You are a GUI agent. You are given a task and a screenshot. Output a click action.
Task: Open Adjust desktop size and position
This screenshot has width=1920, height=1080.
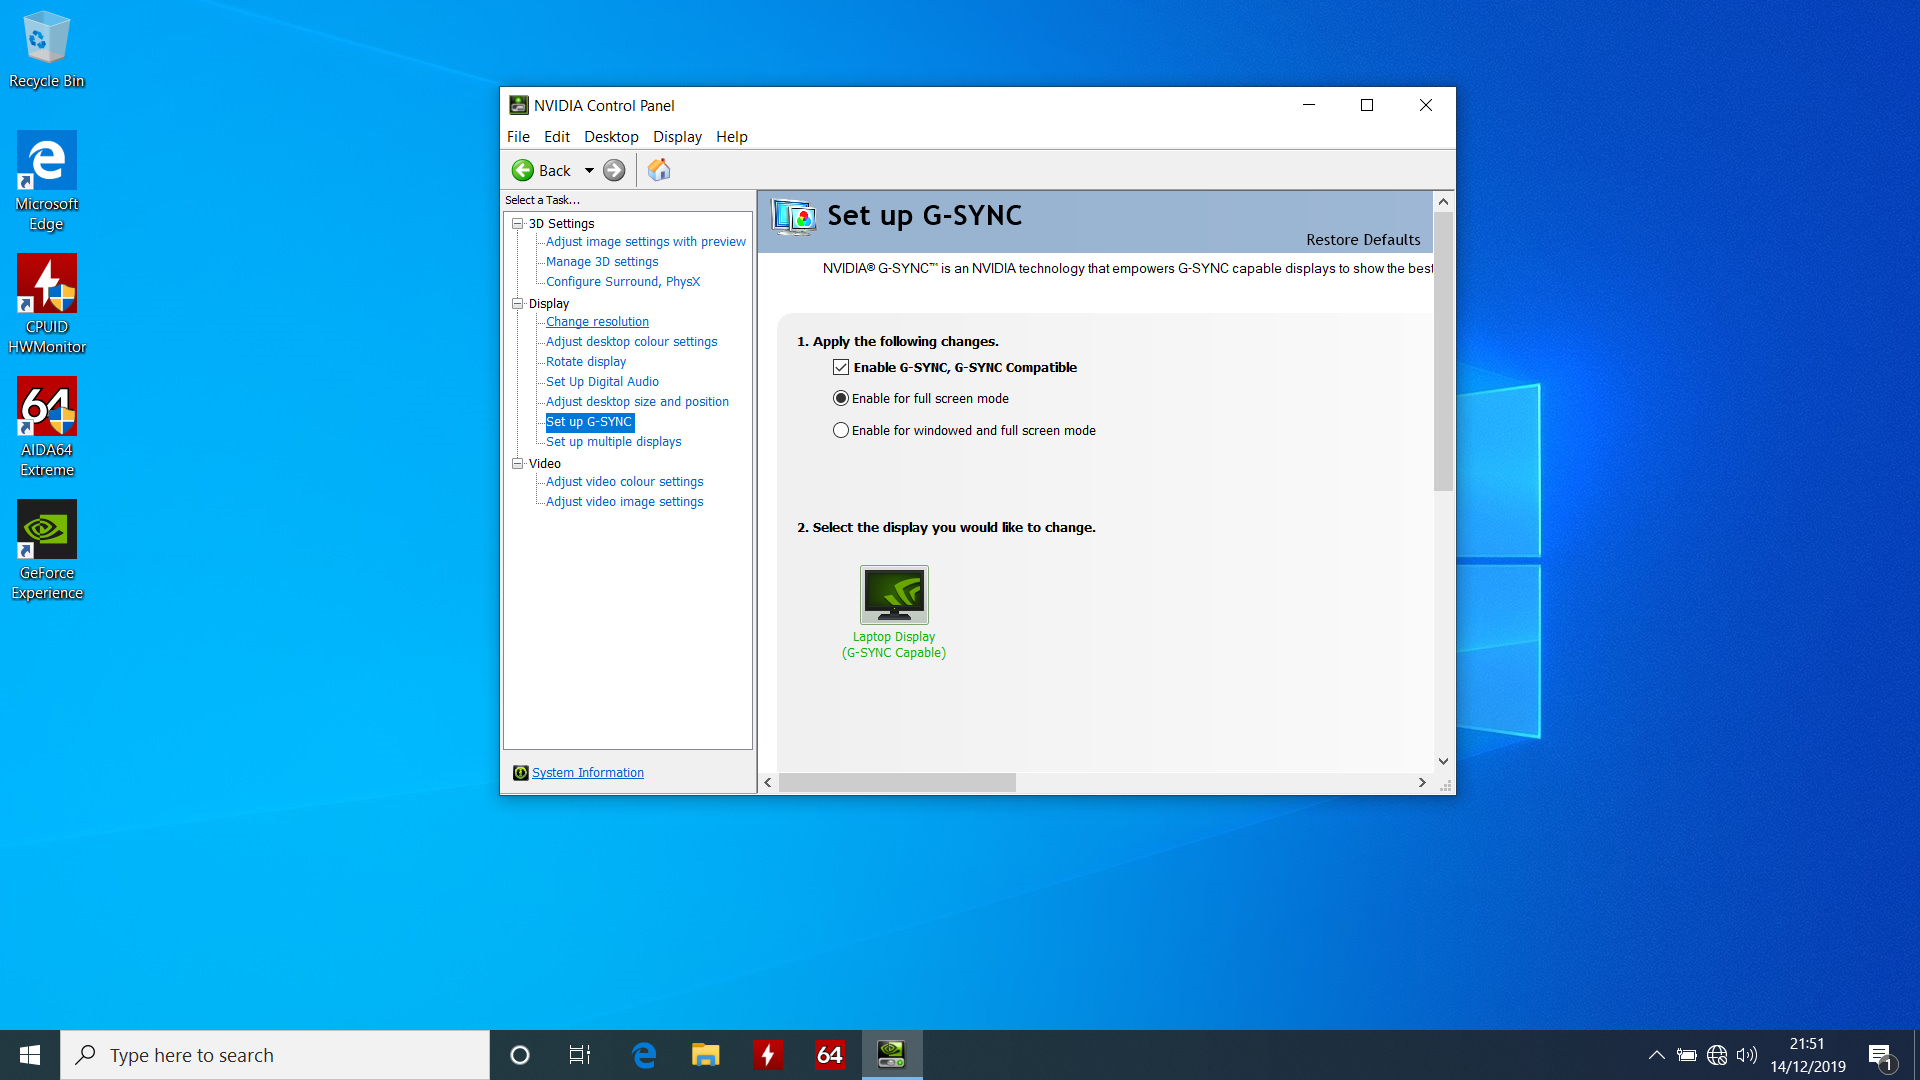637,402
